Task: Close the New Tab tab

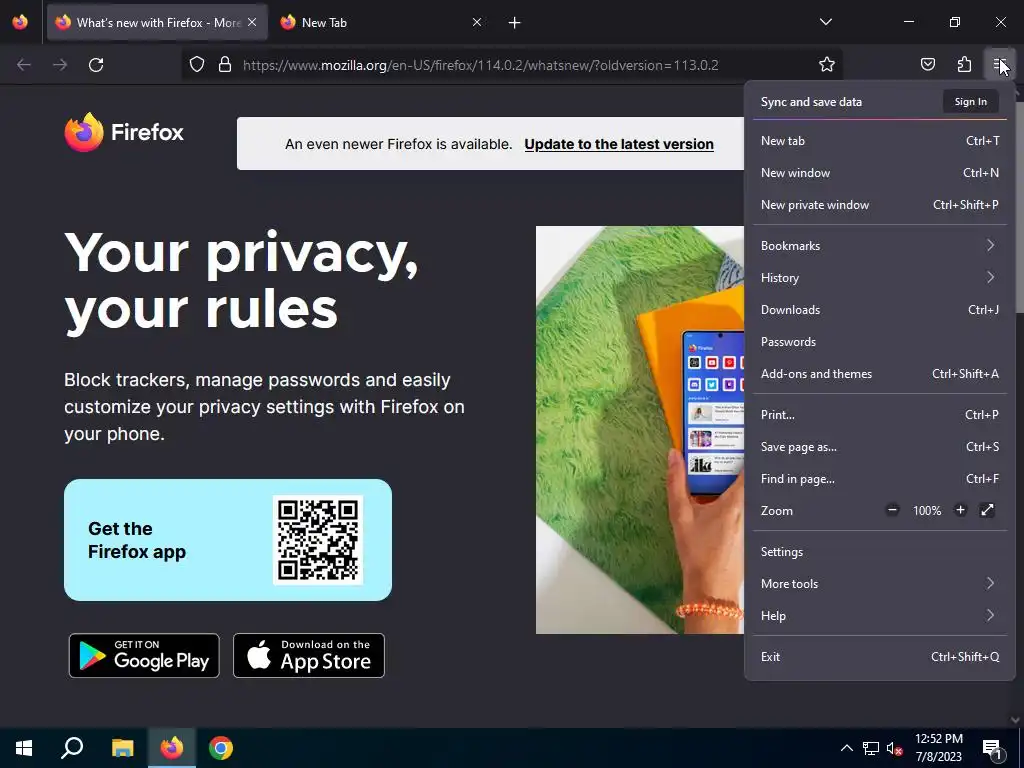Action: pos(477,22)
